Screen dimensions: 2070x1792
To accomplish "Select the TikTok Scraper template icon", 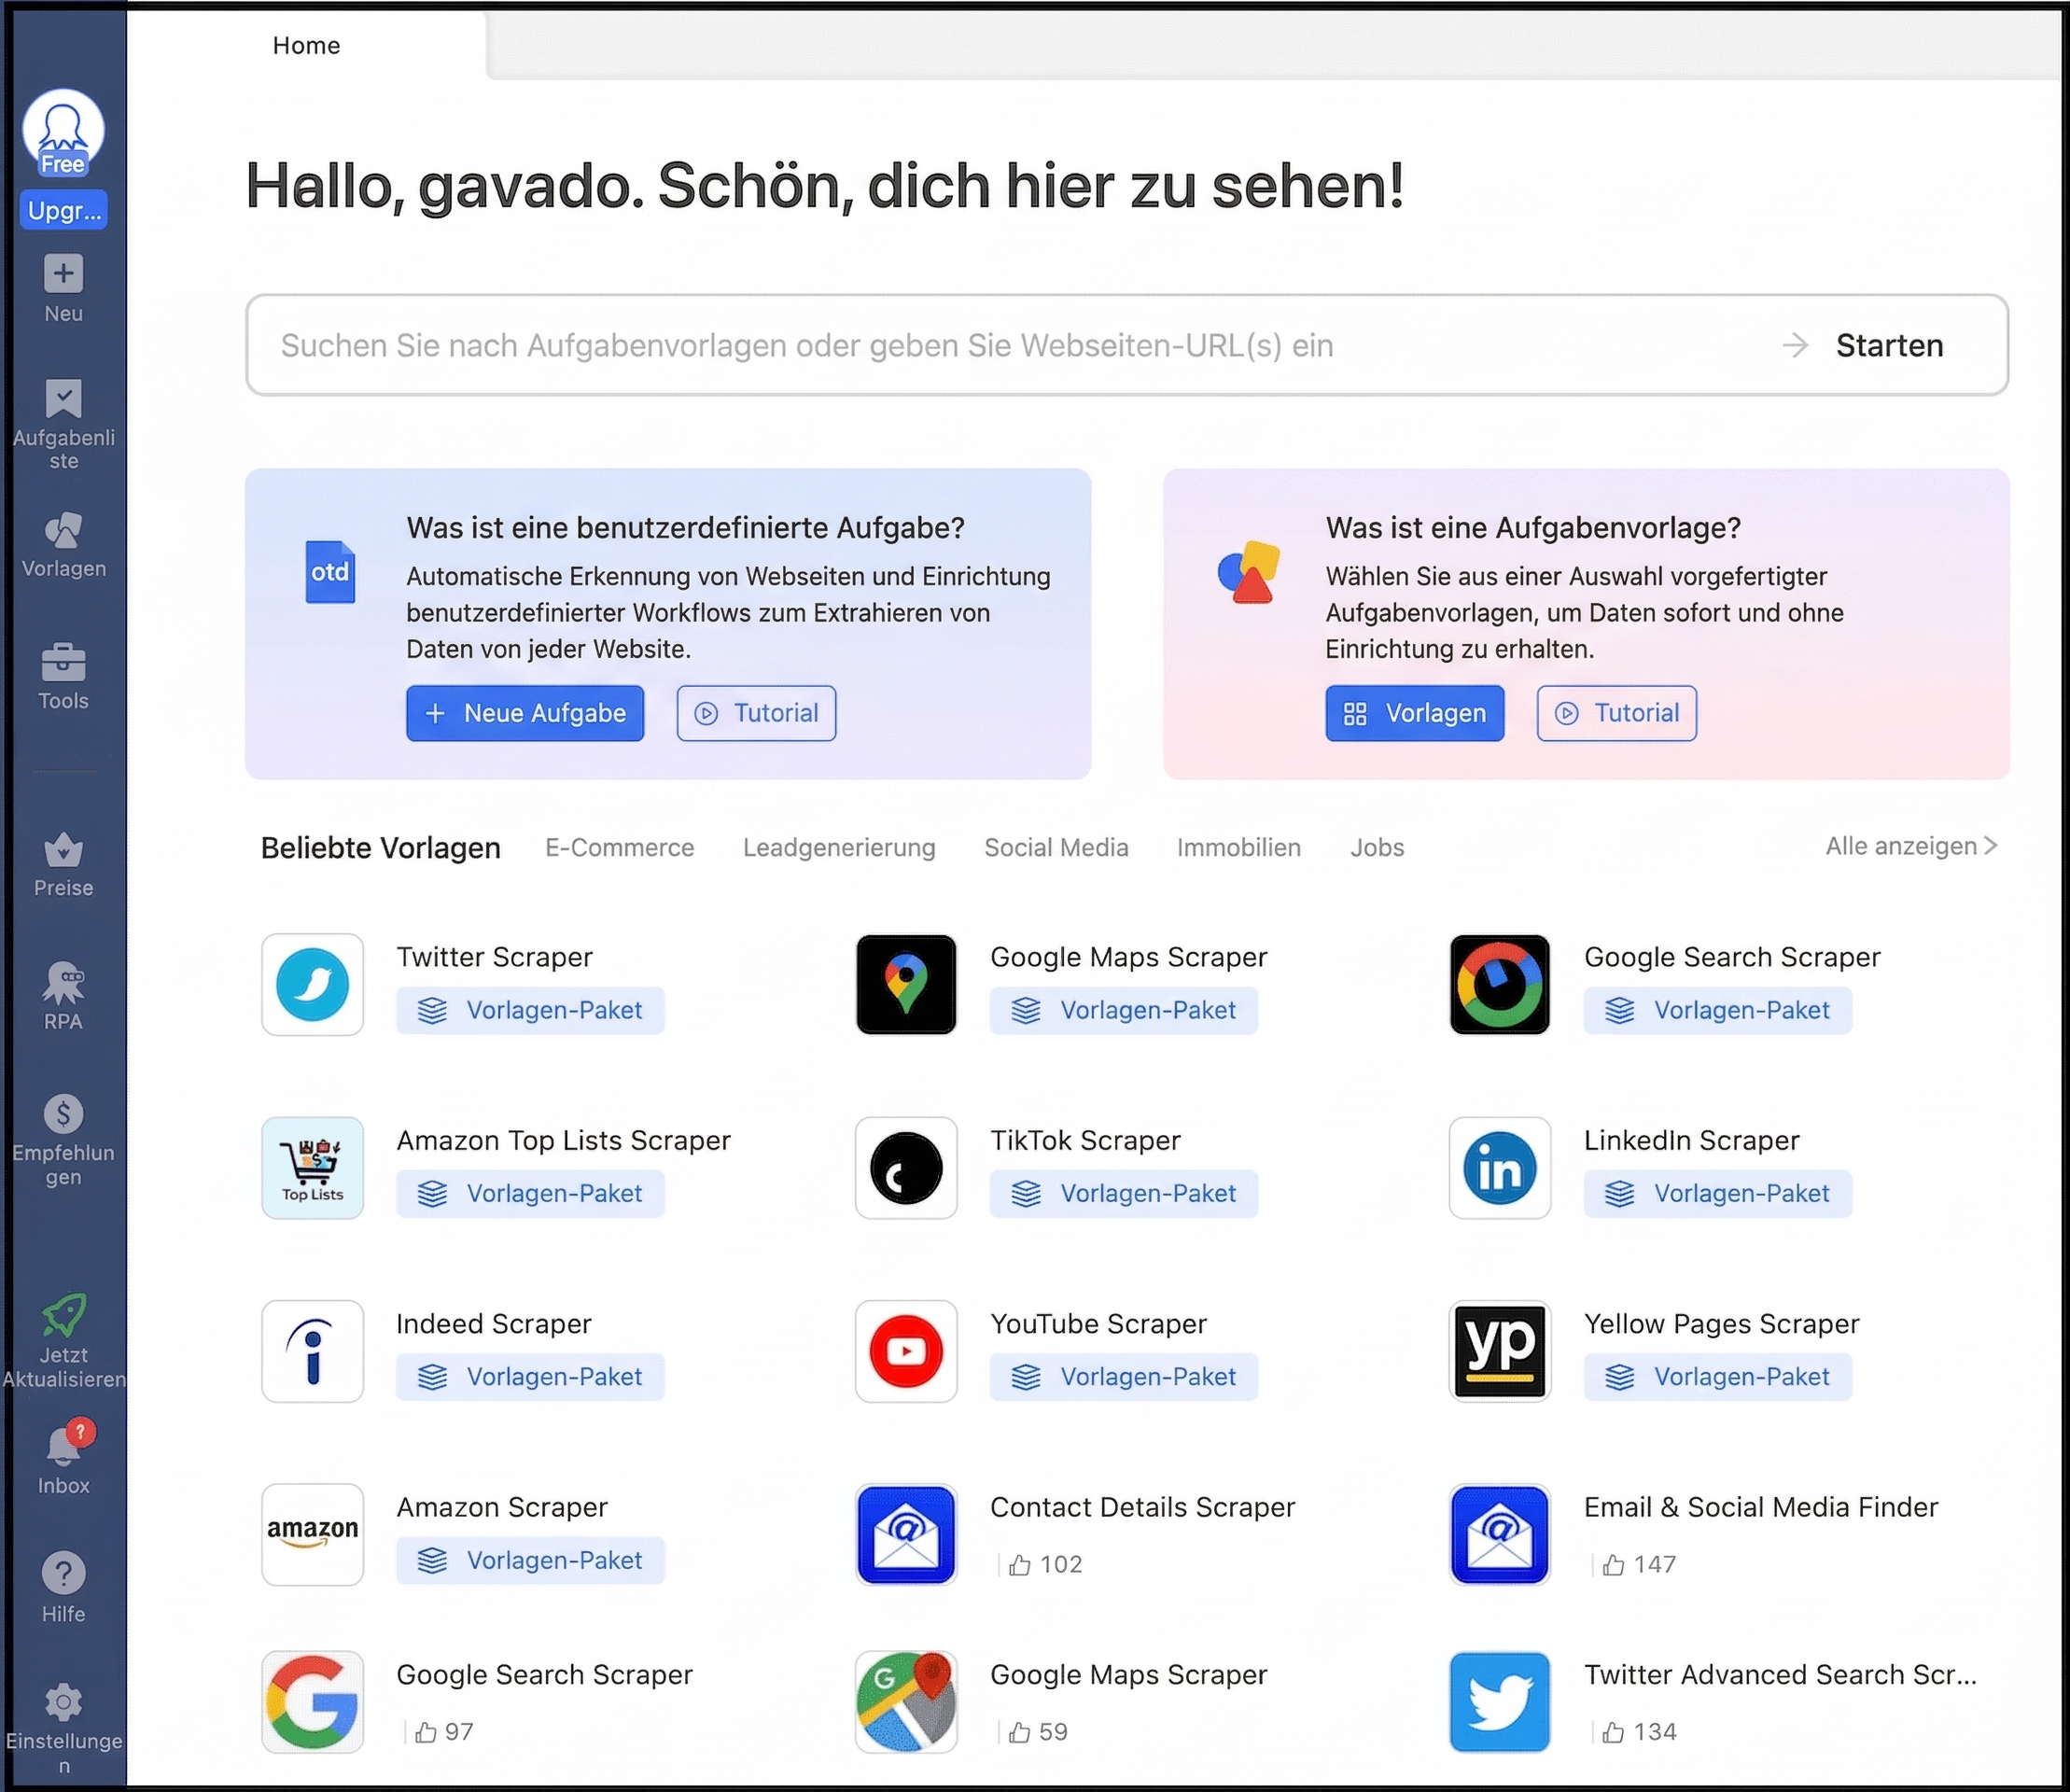I will click(905, 1168).
